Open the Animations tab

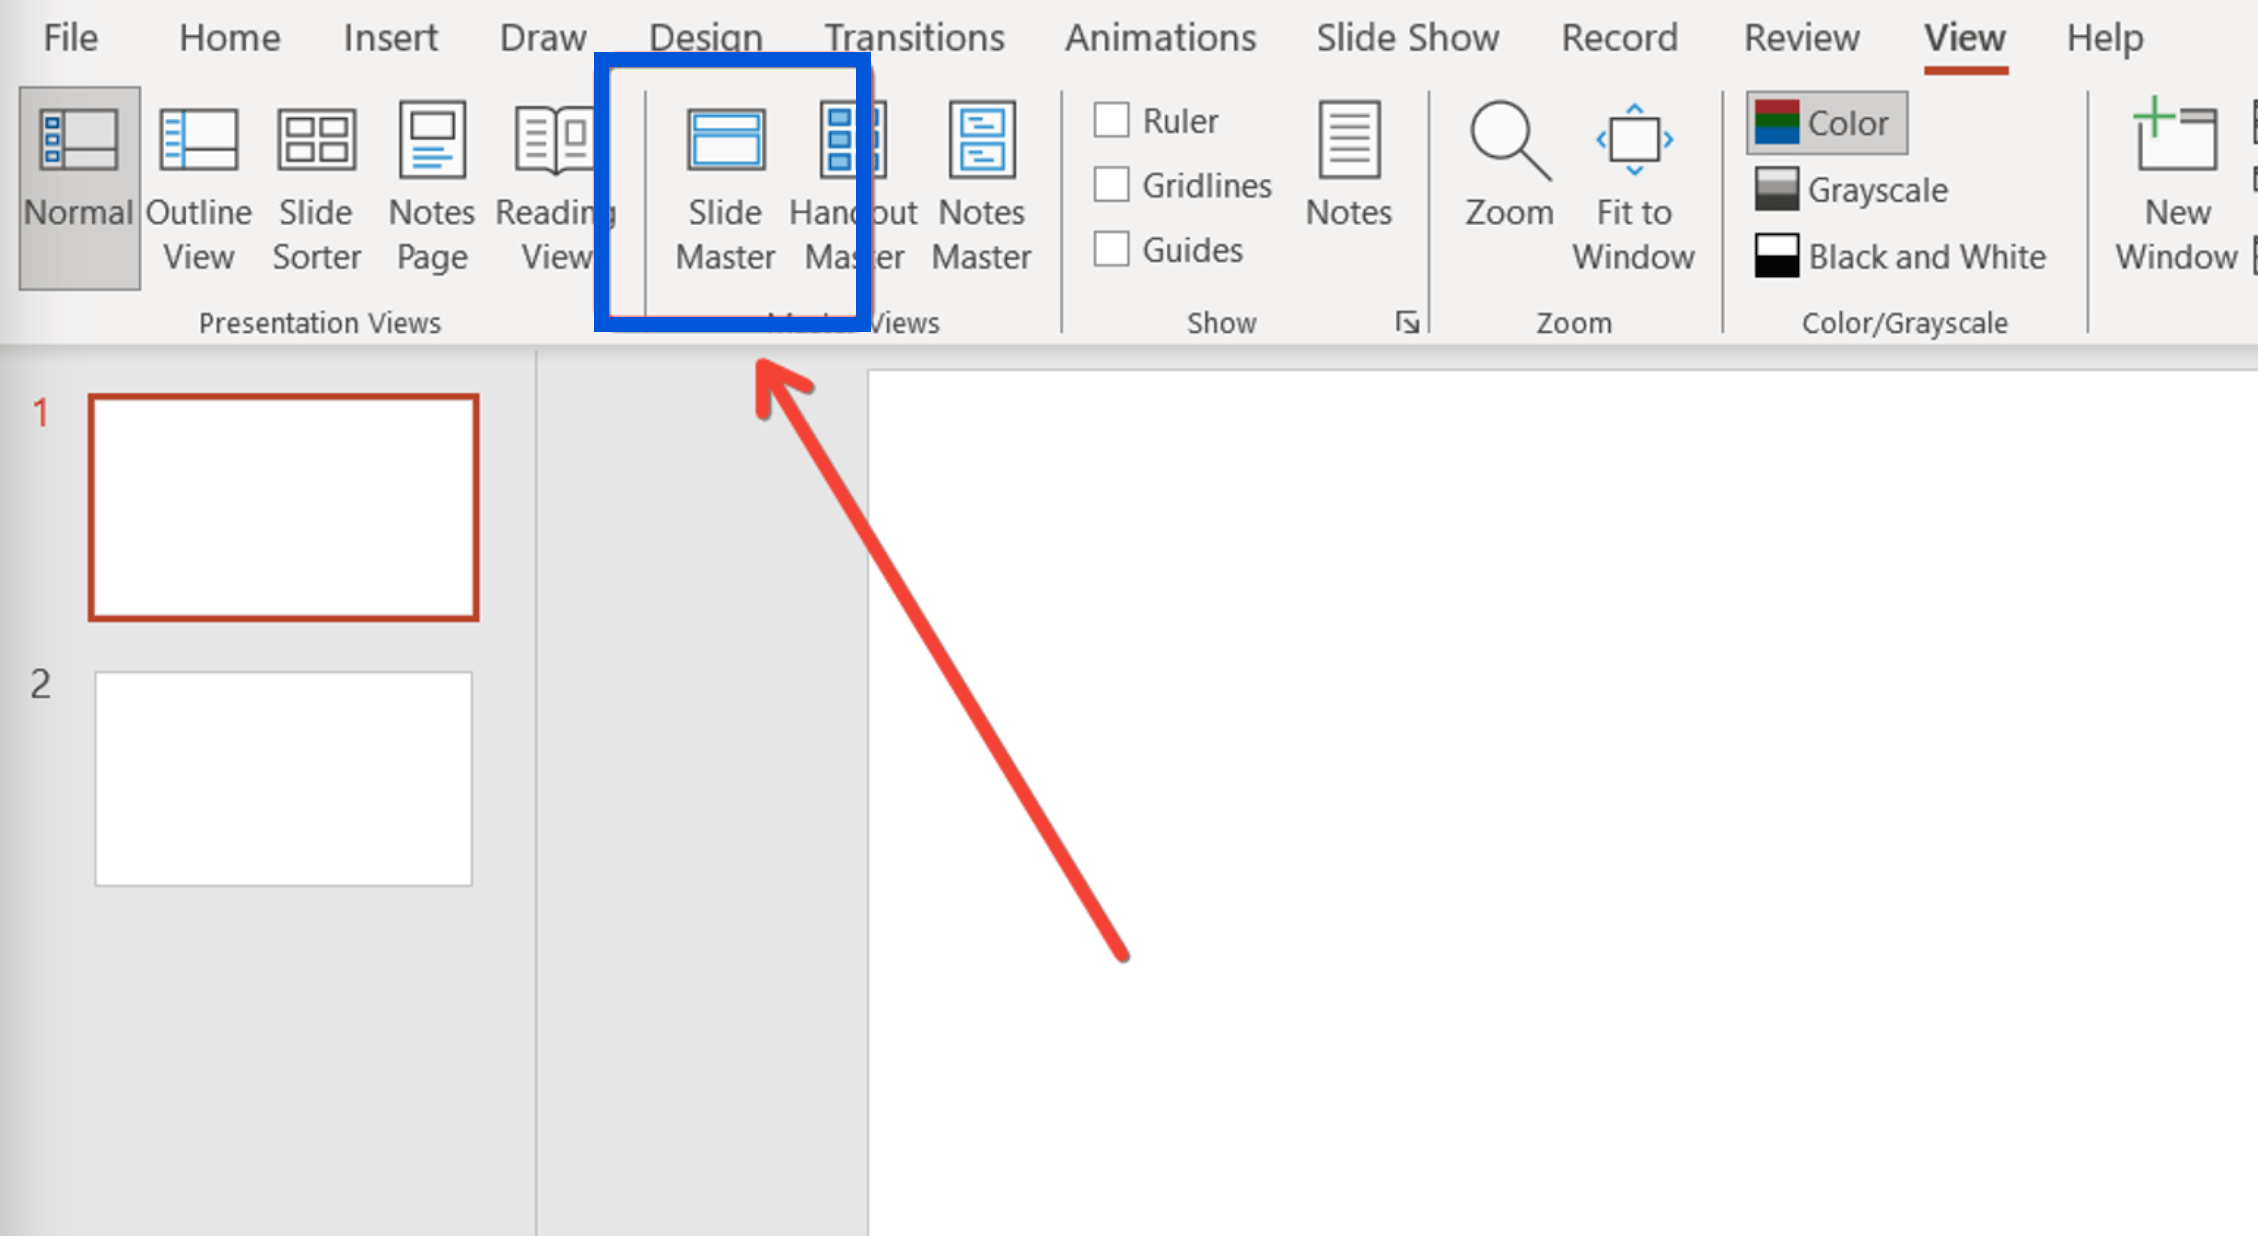(1160, 38)
